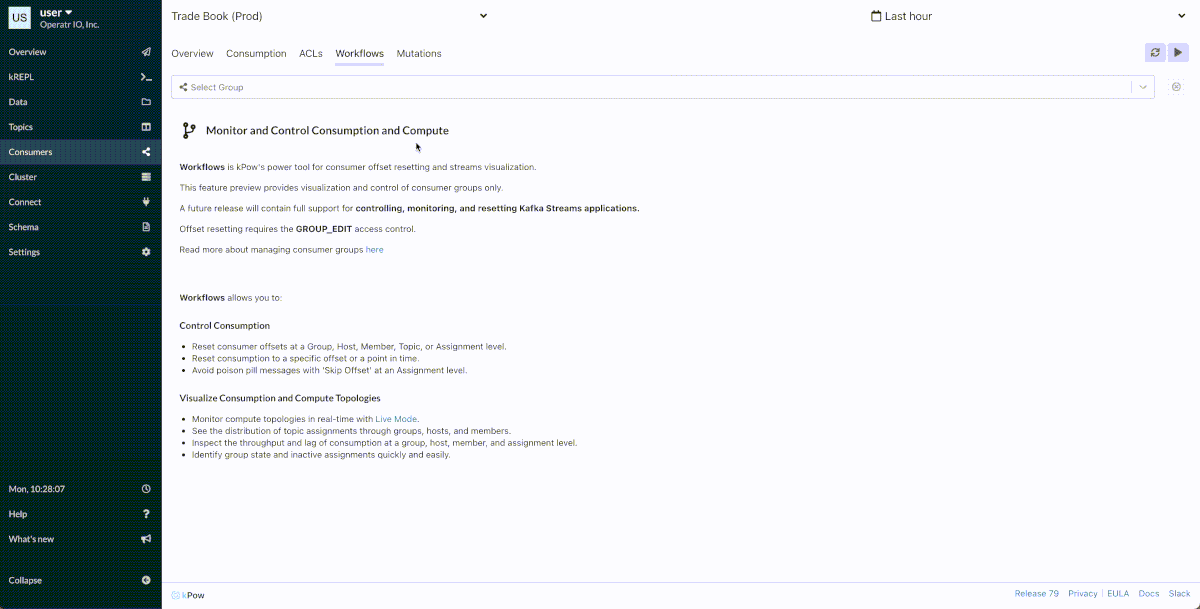This screenshot has width=1200, height=609.
Task: Open the user account dropdown
Action: (x=56, y=12)
